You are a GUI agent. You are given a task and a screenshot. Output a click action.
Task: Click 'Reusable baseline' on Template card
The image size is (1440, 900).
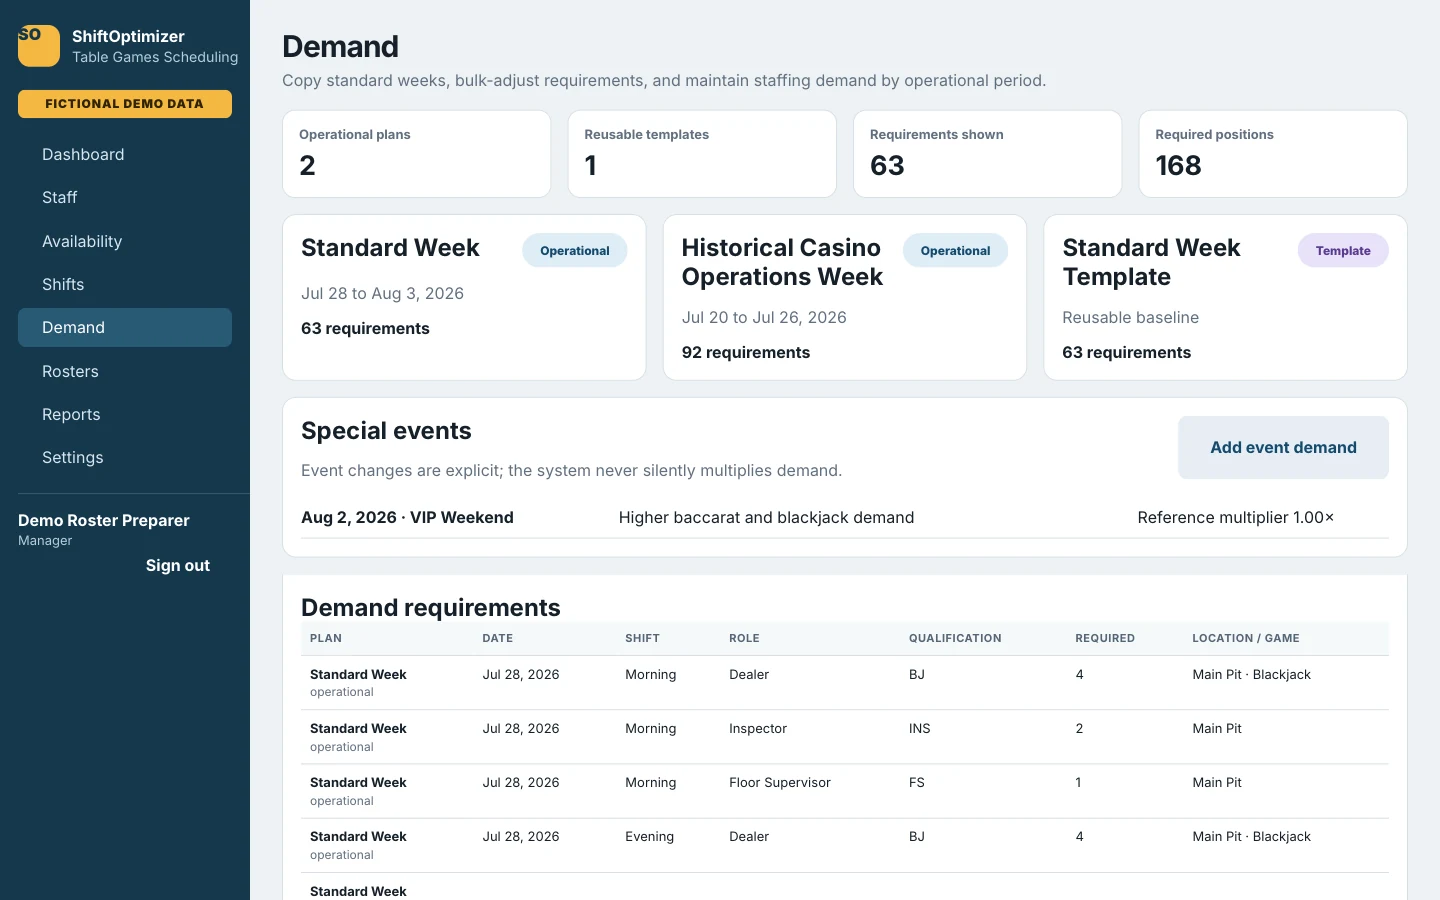coord(1130,317)
